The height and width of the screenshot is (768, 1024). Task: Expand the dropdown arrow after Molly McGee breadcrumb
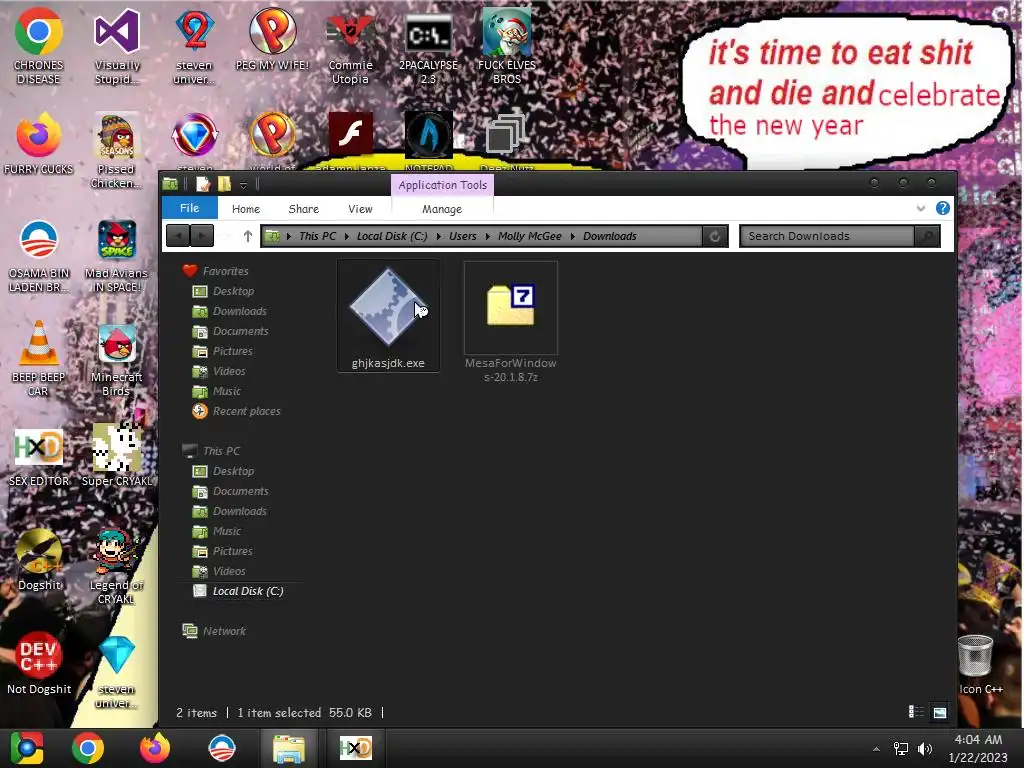coord(573,236)
